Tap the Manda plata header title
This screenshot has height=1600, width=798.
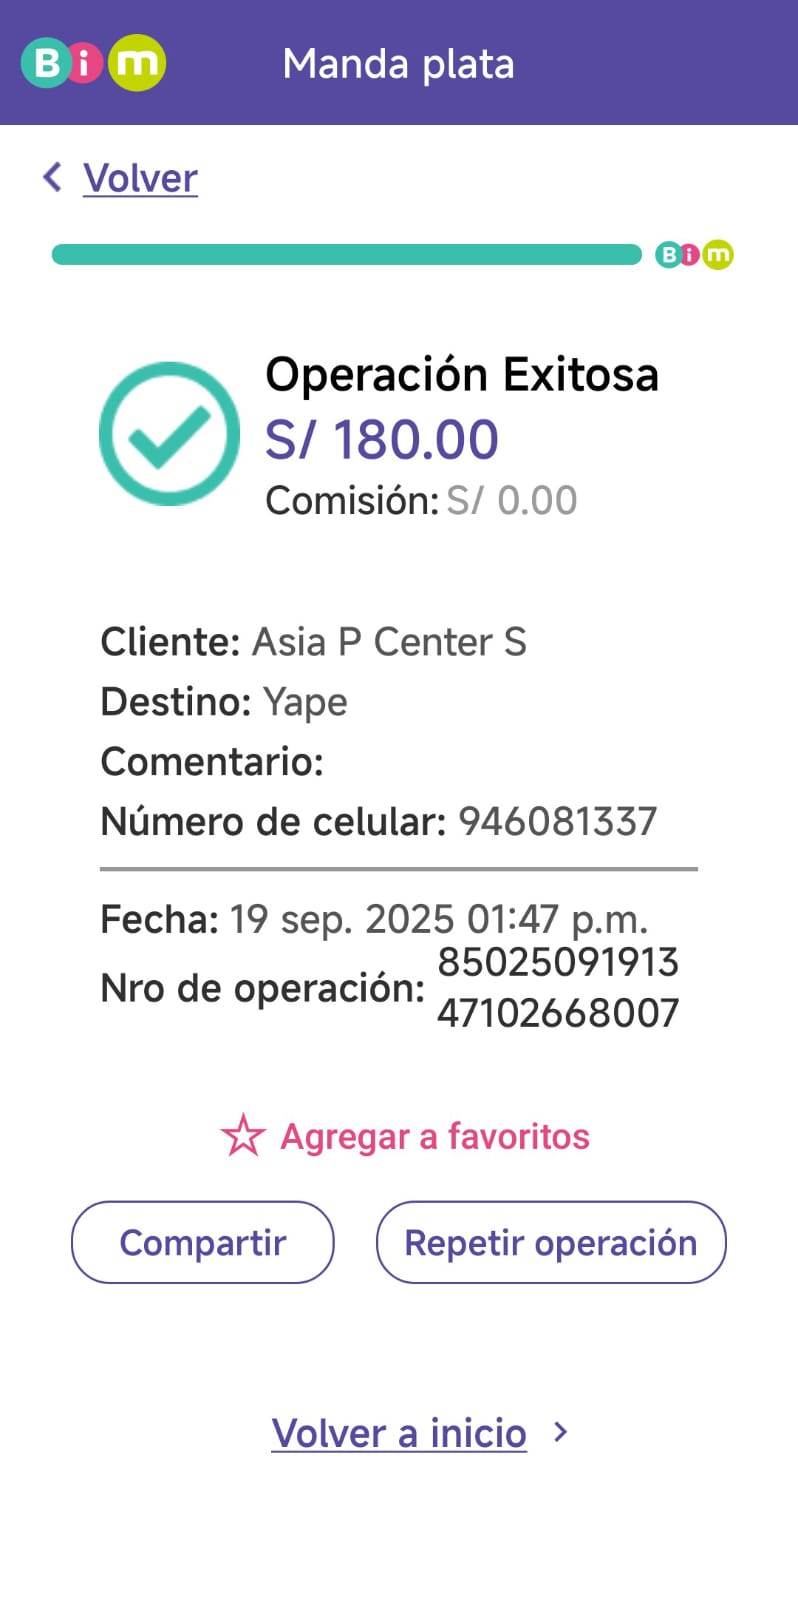coord(398,64)
